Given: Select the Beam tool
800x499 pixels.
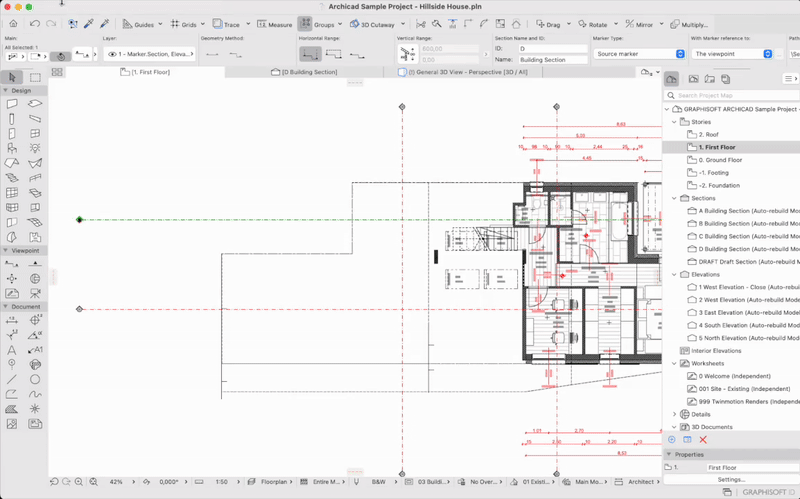Looking at the screenshot, I should point(35,119).
